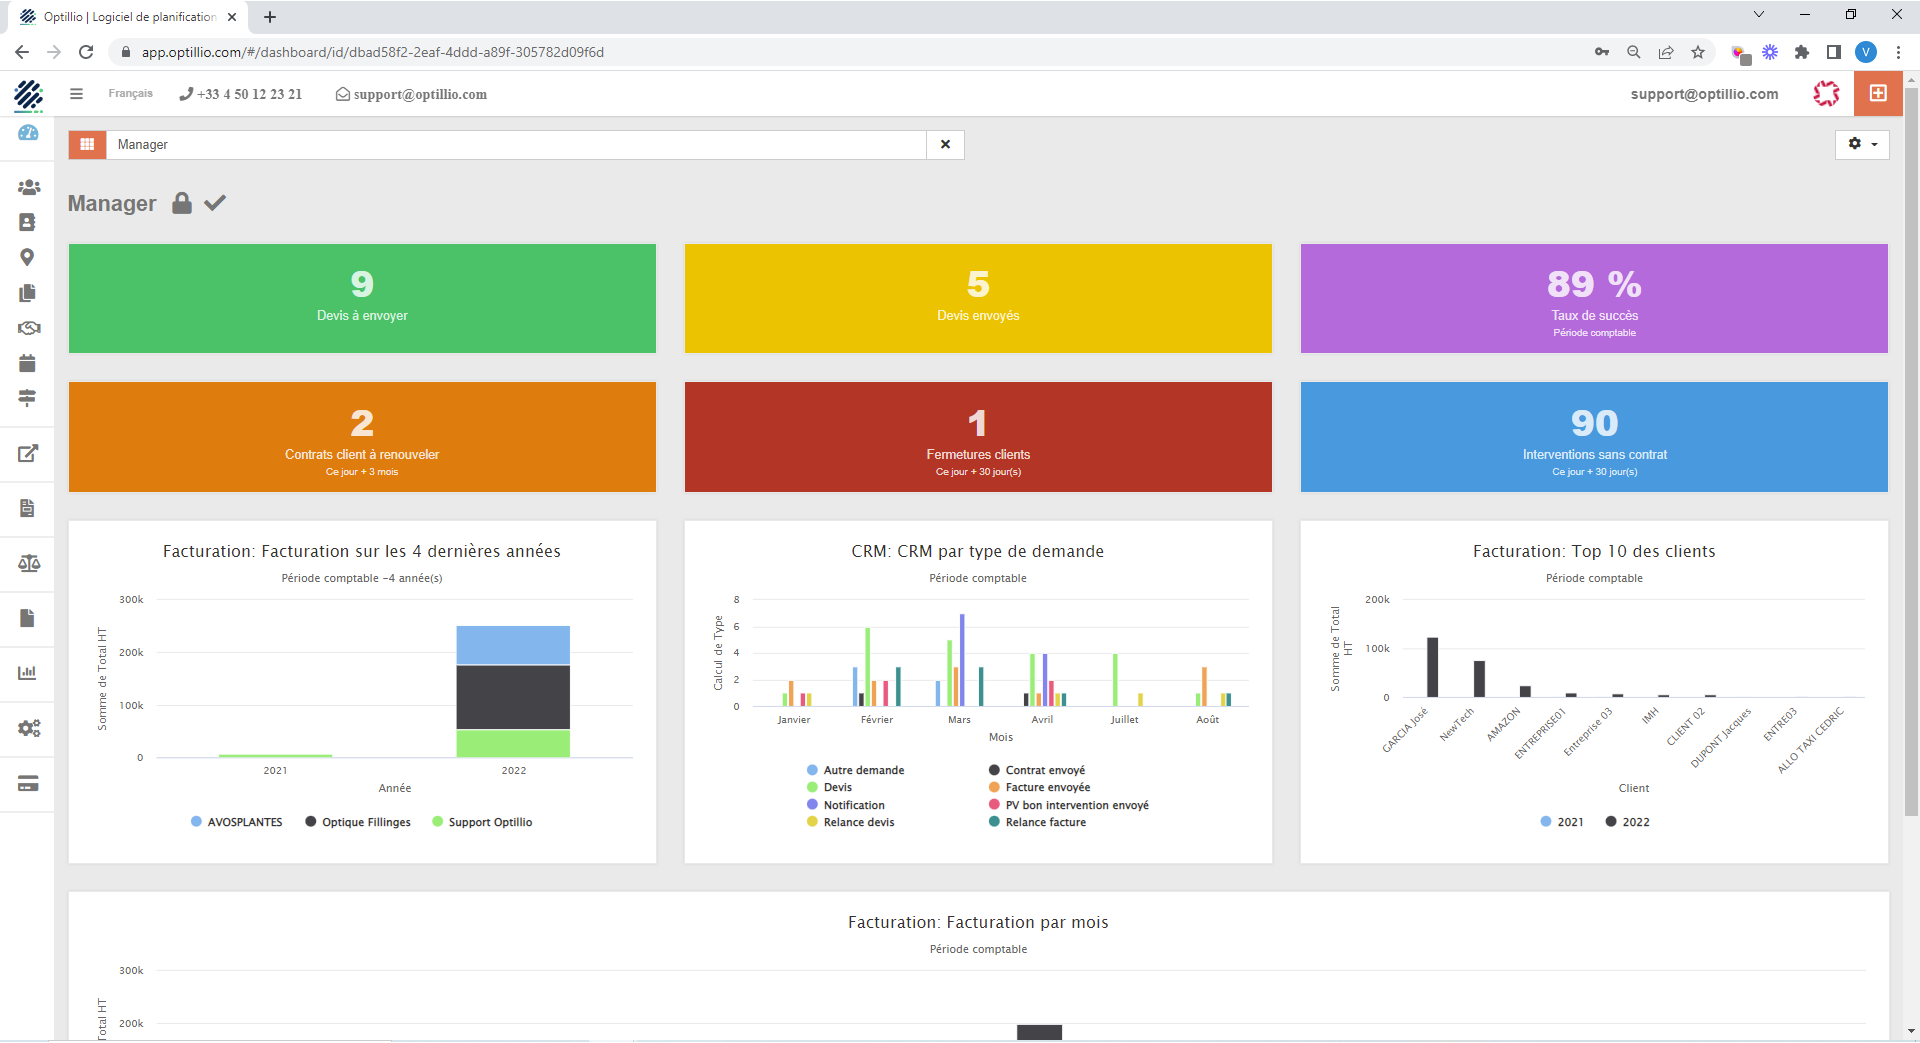Toggle Notification legend entry
This screenshot has width=1920, height=1043.
(x=846, y=805)
